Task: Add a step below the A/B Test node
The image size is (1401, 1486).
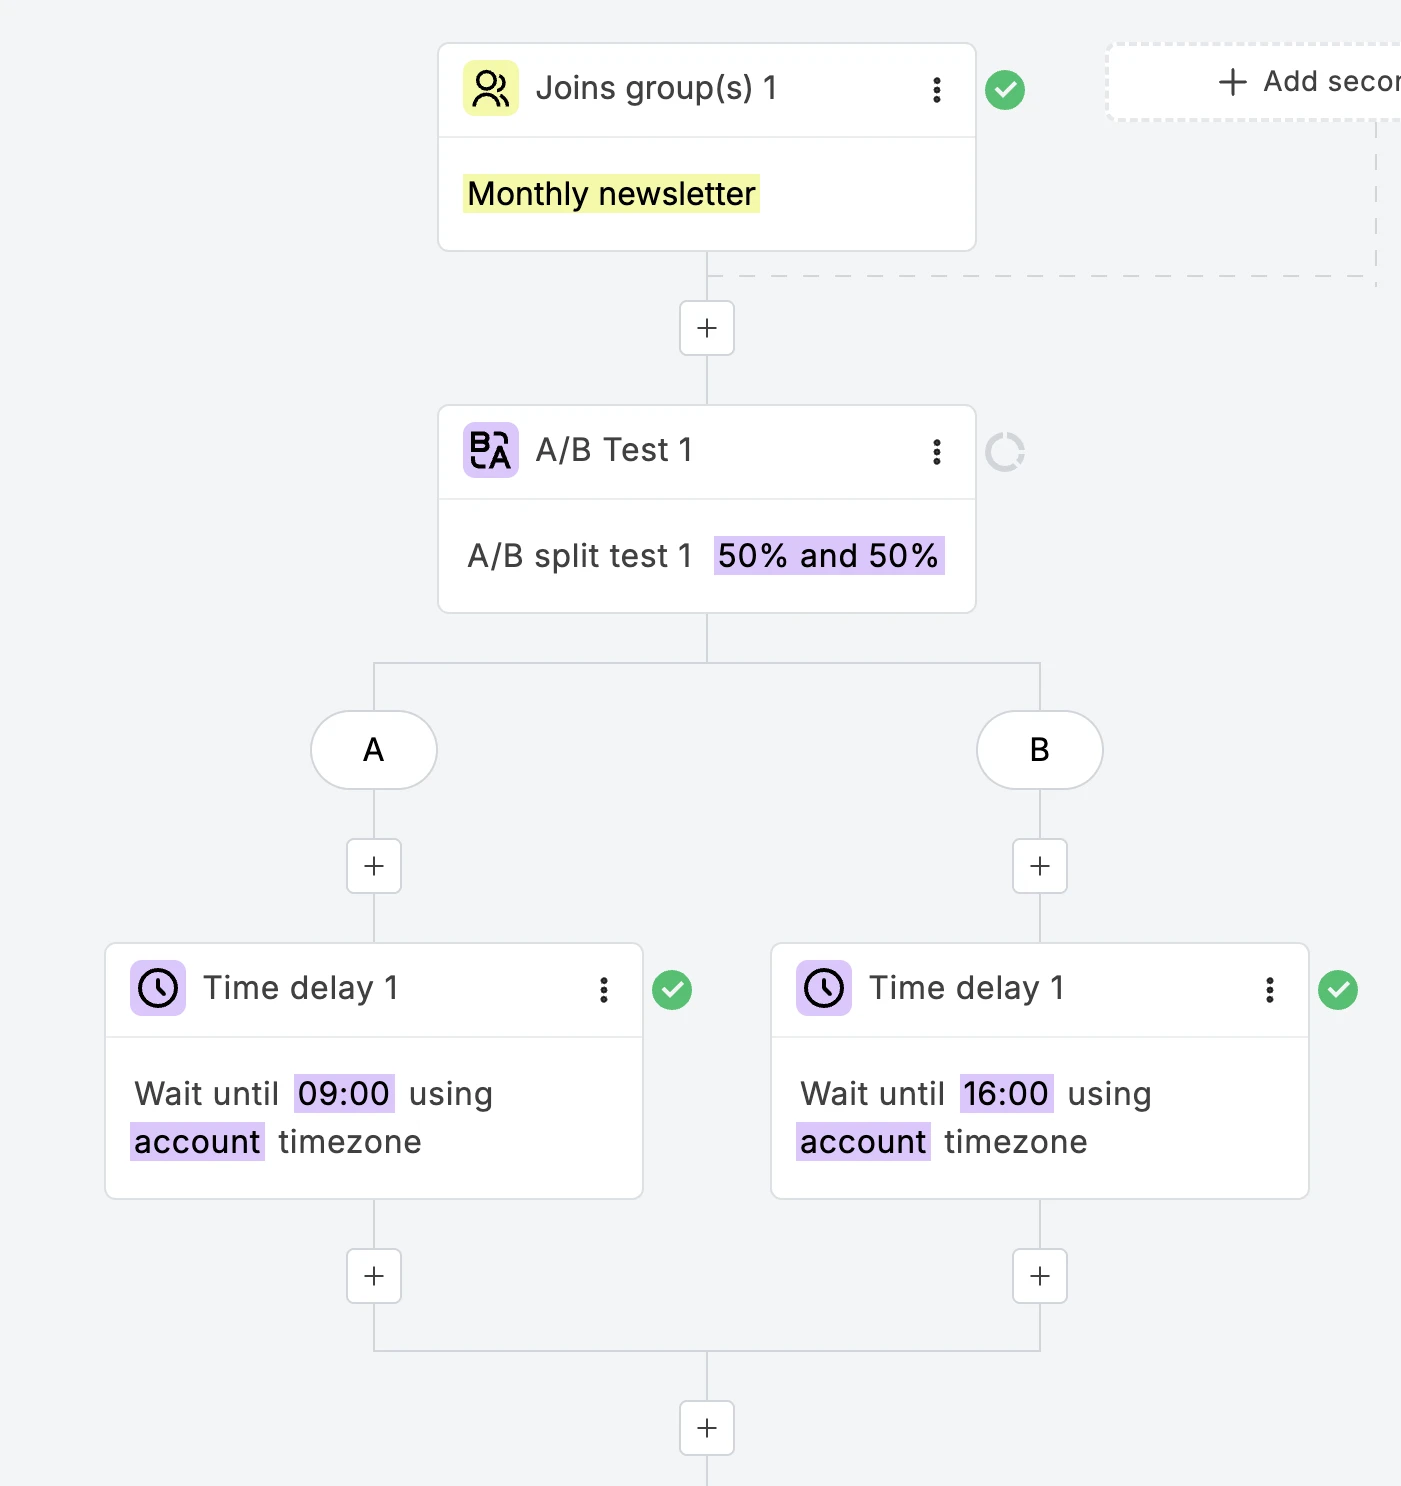Action: click(706, 1428)
